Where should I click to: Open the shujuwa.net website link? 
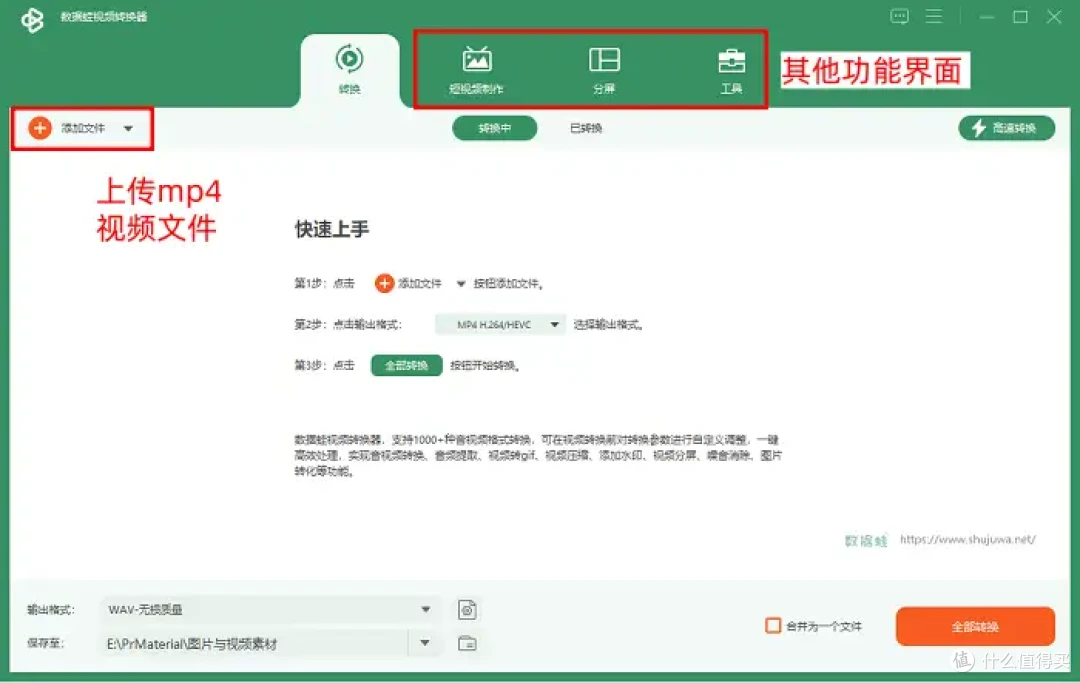pyautogui.click(x=968, y=539)
